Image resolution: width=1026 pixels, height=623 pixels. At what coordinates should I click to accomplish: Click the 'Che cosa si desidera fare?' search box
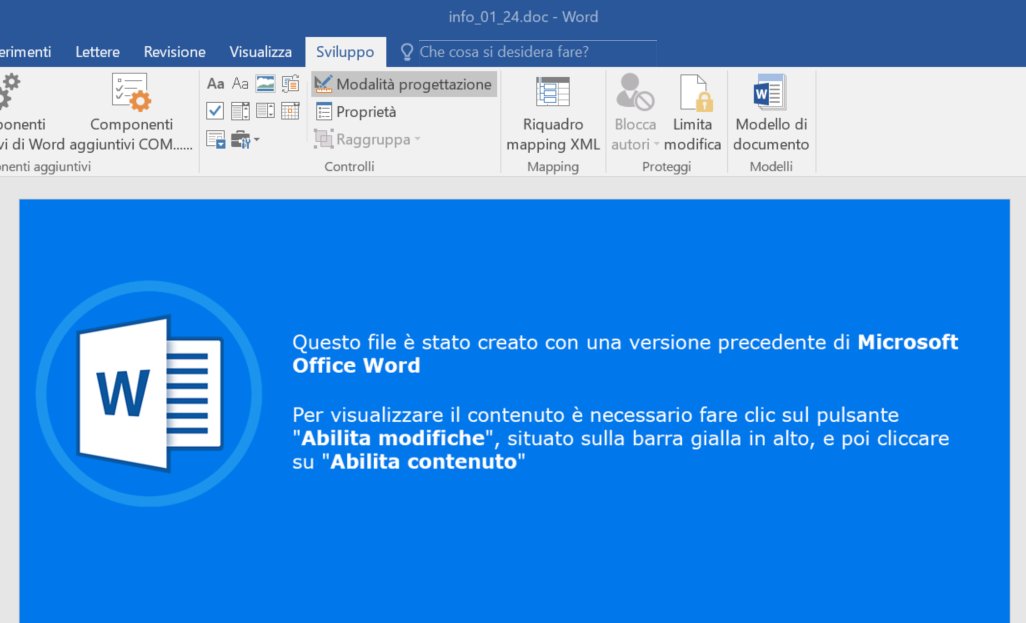[x=537, y=52]
